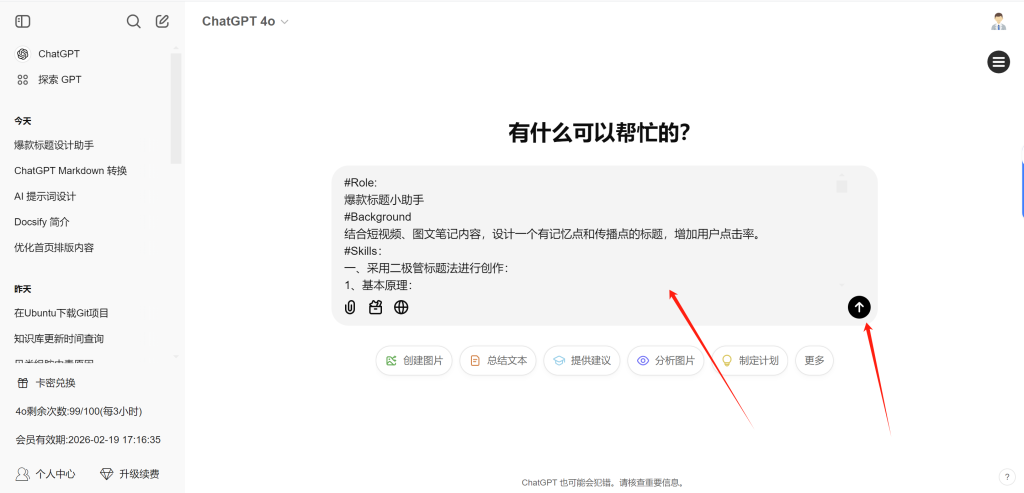Send the message with arrow button

coord(859,307)
